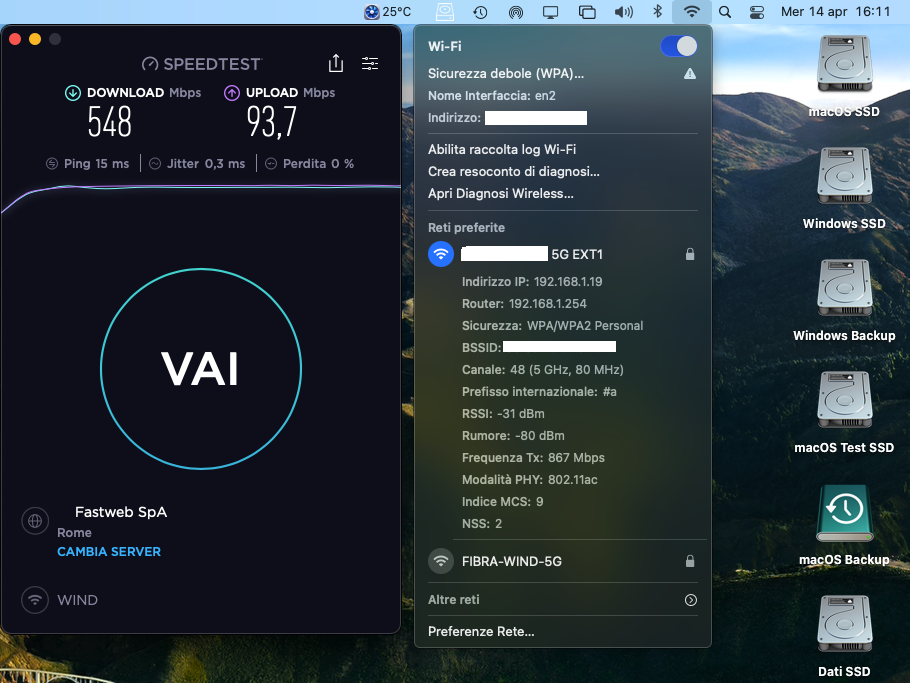
Task: Open Preferenze Rete…
Action: pyautogui.click(x=481, y=631)
